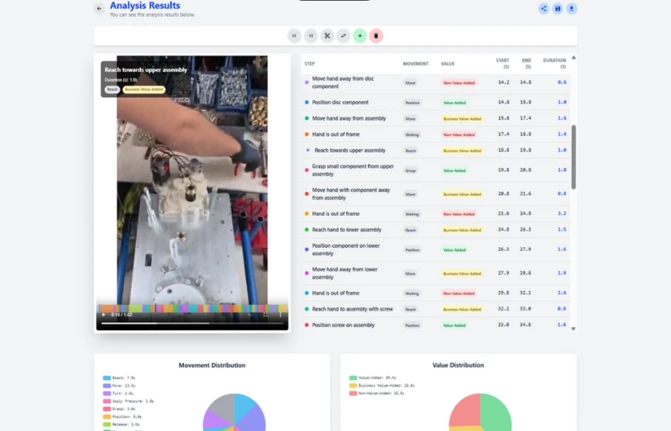Image resolution: width=671 pixels, height=431 pixels.
Task: Jump to the previous step in the toolbar
Action: click(x=294, y=36)
